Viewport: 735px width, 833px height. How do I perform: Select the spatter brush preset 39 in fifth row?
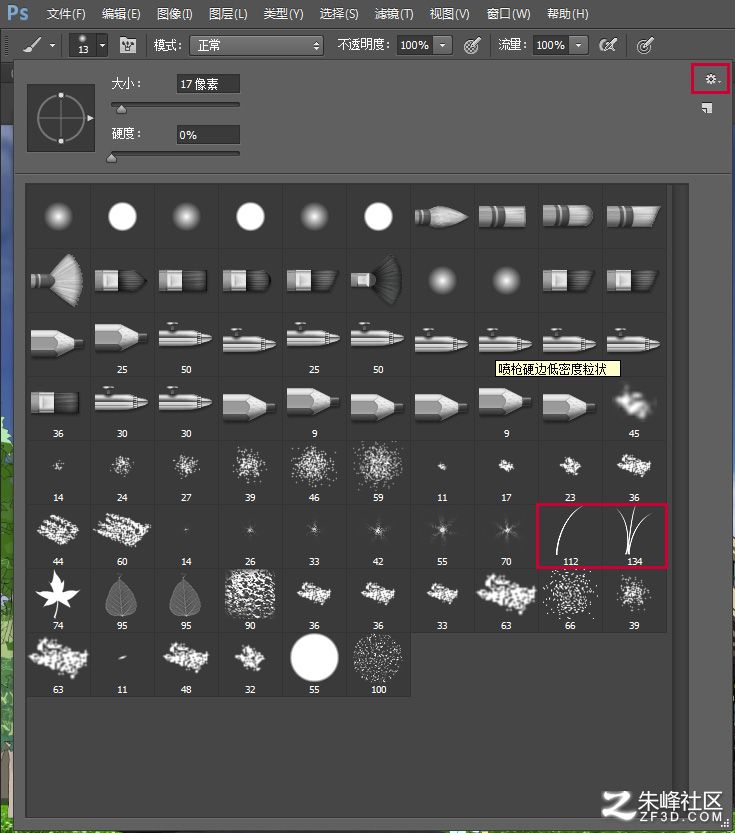click(250, 472)
